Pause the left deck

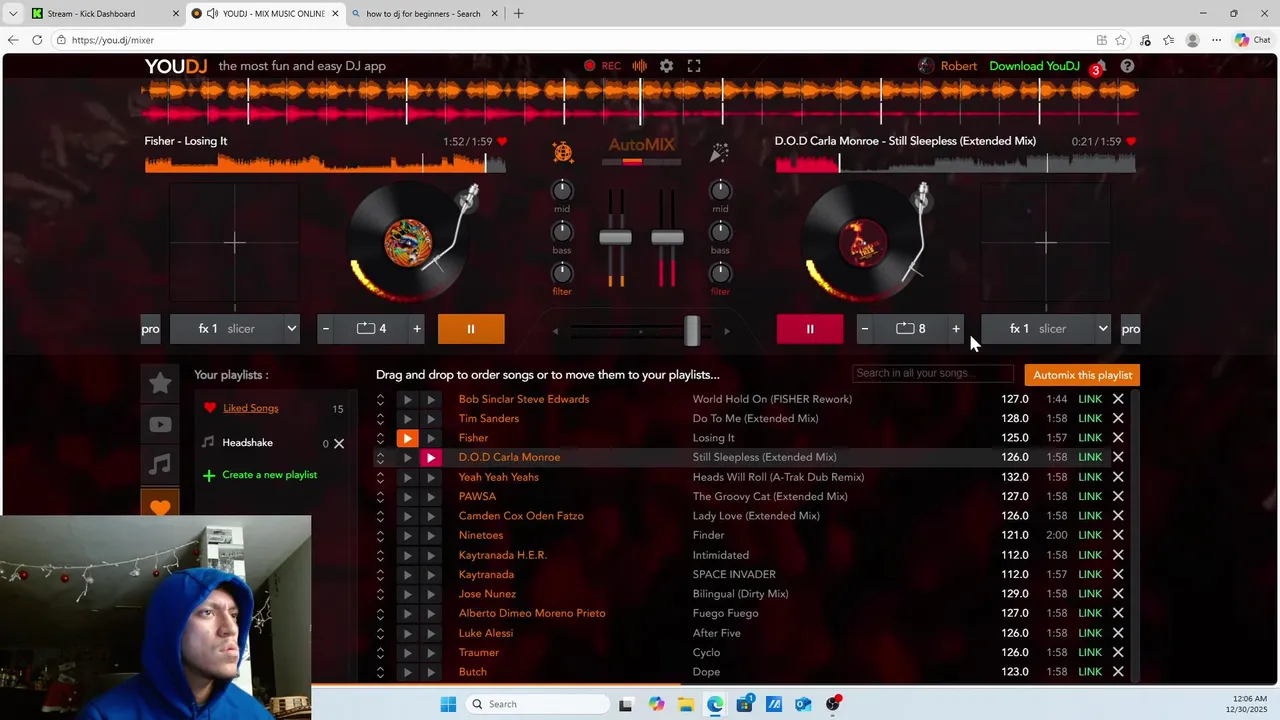pyautogui.click(x=471, y=329)
